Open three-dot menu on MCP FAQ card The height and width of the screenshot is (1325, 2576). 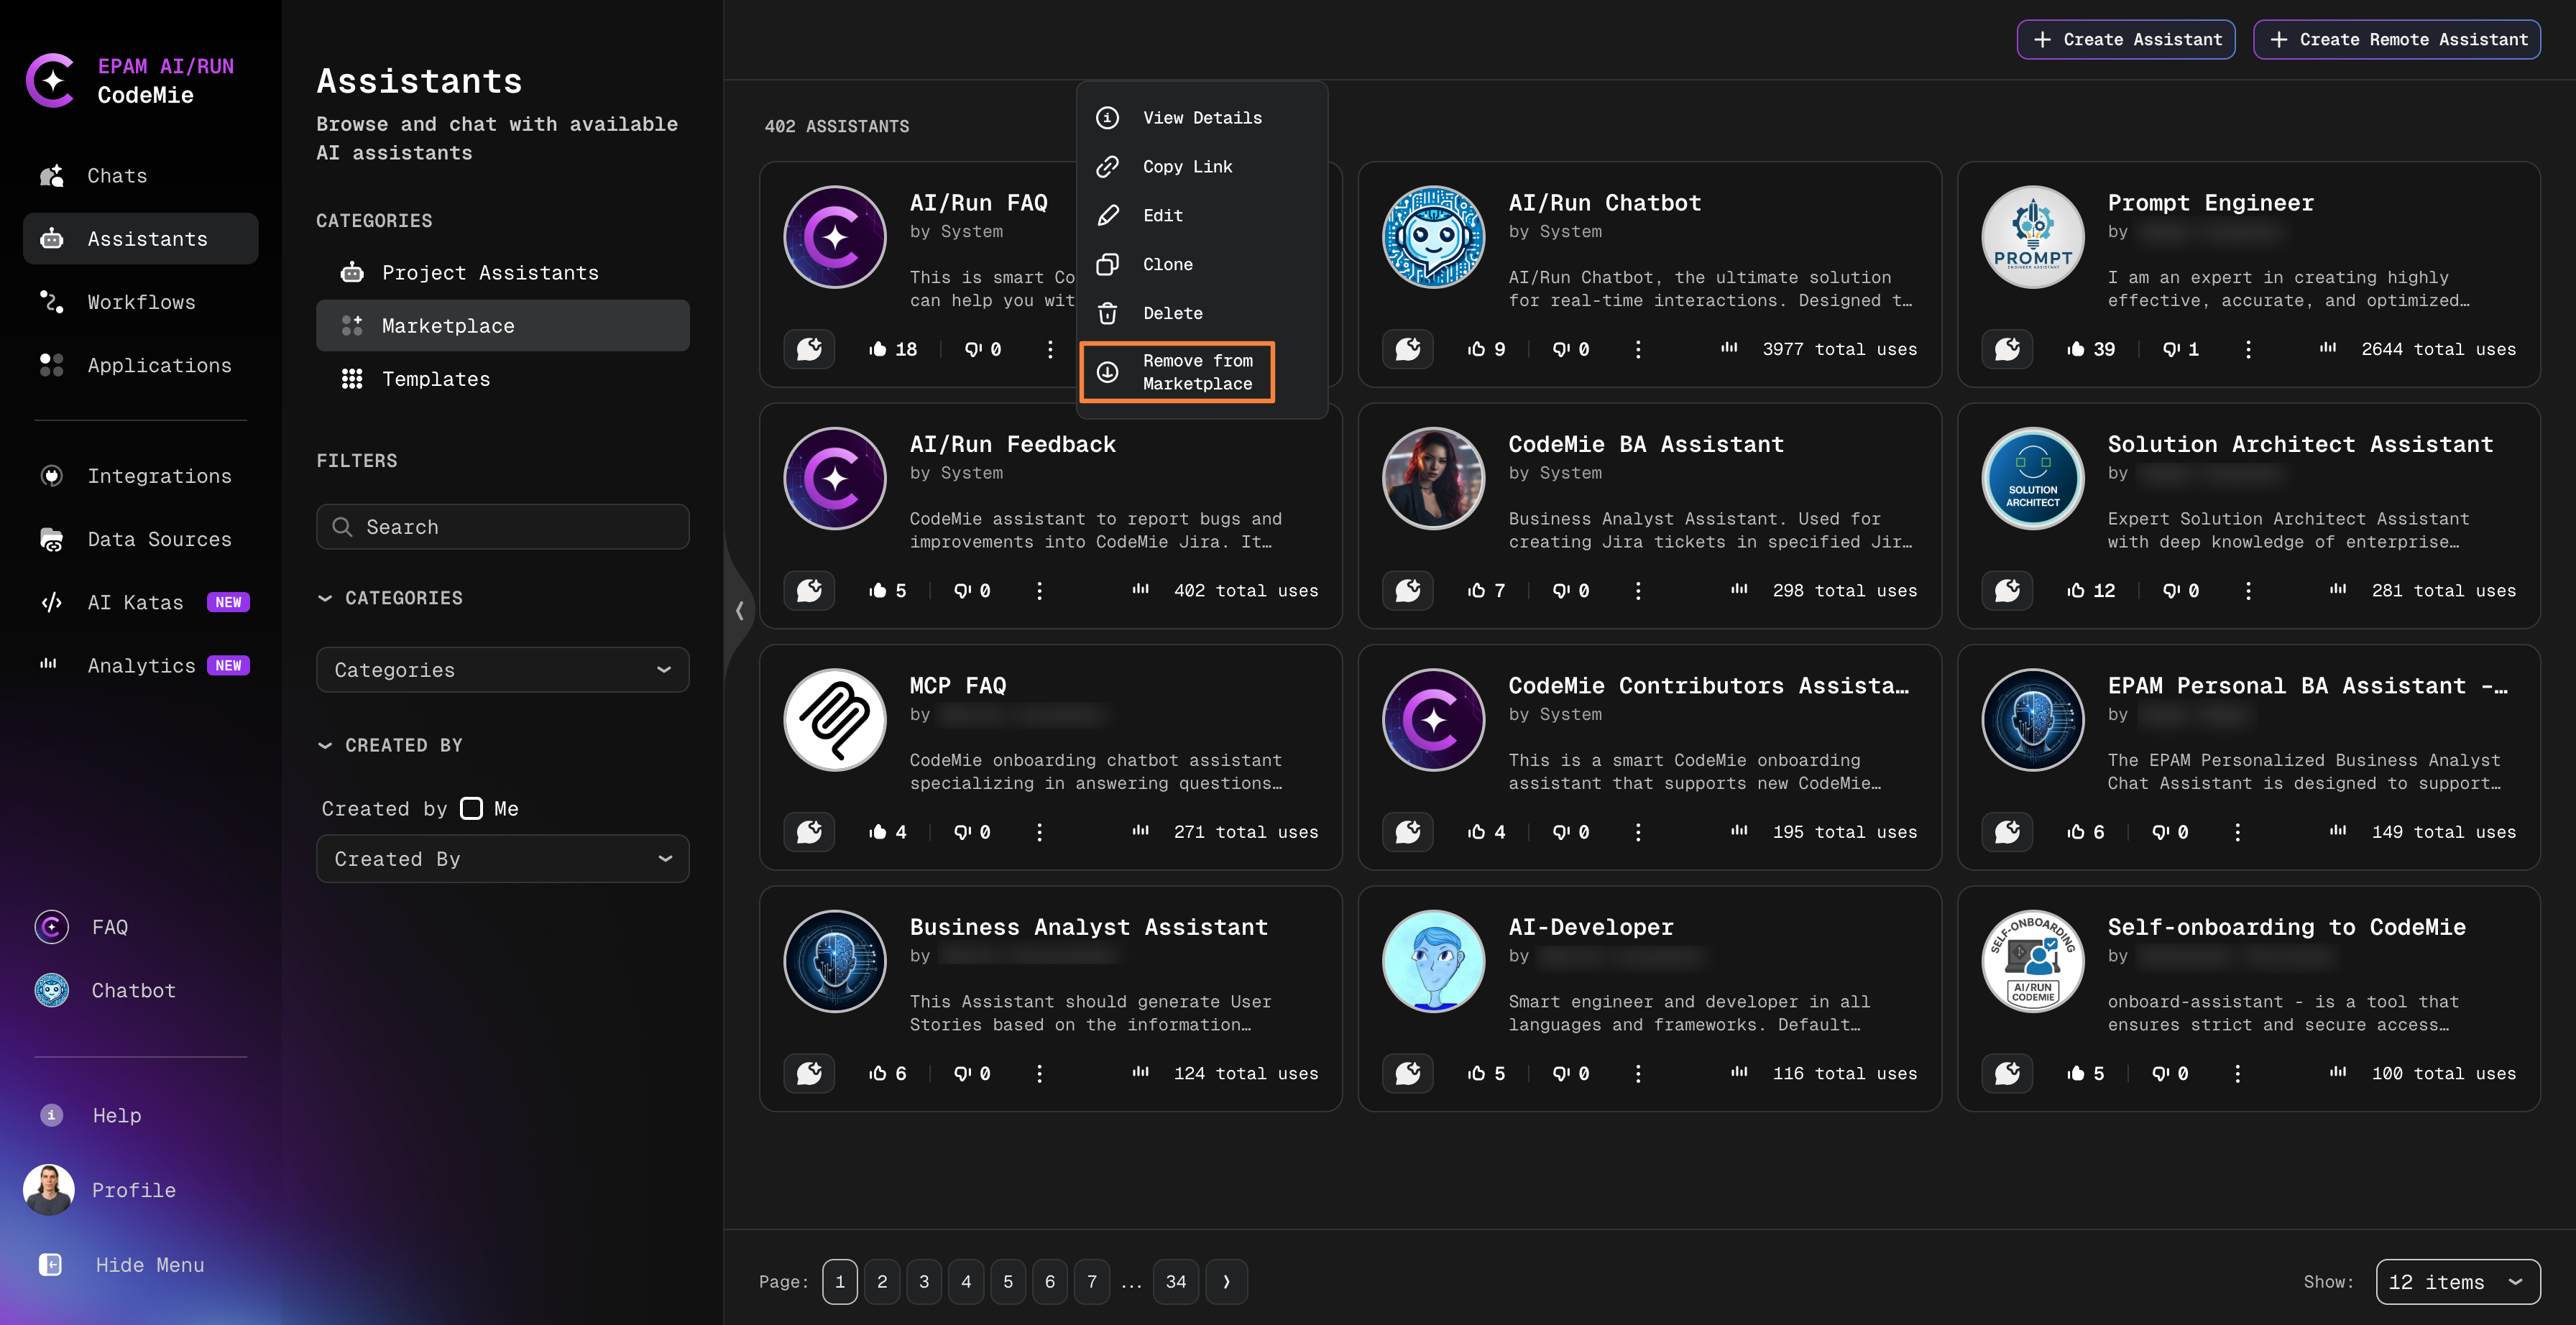[x=1039, y=832]
